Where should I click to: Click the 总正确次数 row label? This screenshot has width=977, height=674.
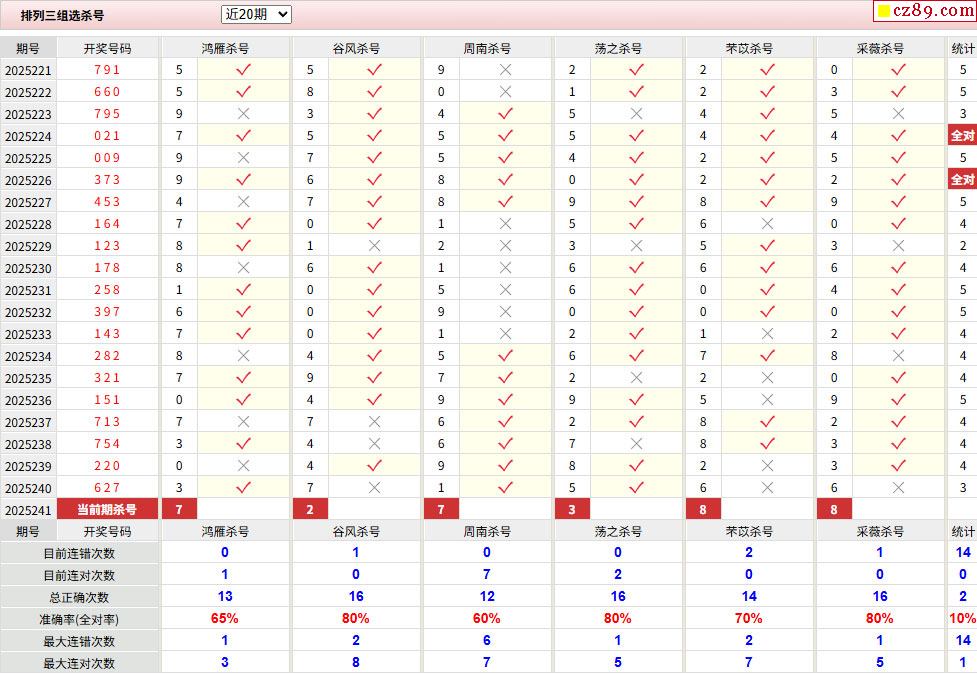point(79,597)
